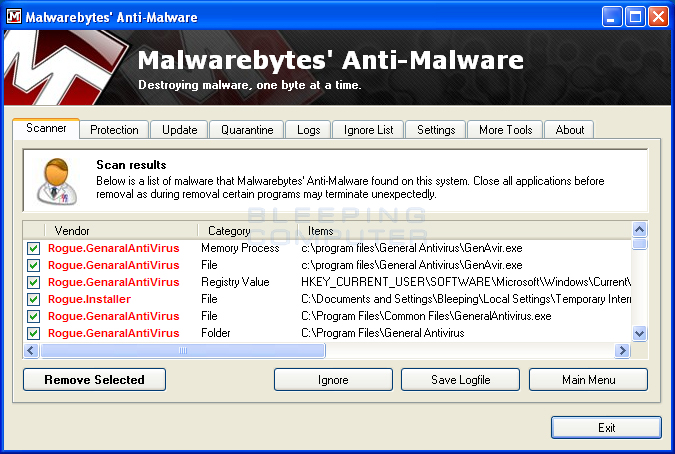Click the horizontal scroll right arrow
Viewport: 675px width, 454px height.
point(622,351)
